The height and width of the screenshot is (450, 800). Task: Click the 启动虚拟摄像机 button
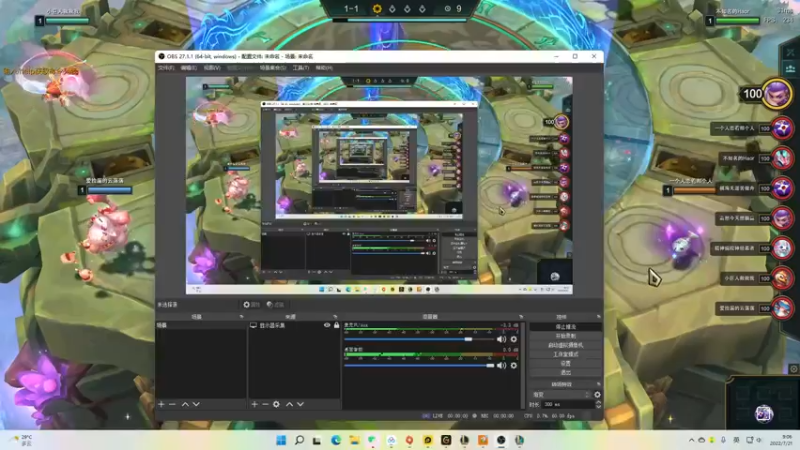(565, 345)
